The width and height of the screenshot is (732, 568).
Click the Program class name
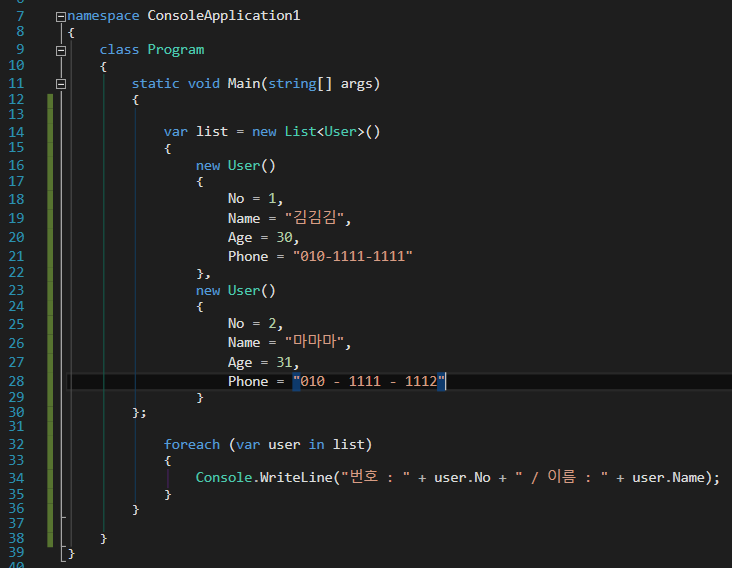(176, 50)
